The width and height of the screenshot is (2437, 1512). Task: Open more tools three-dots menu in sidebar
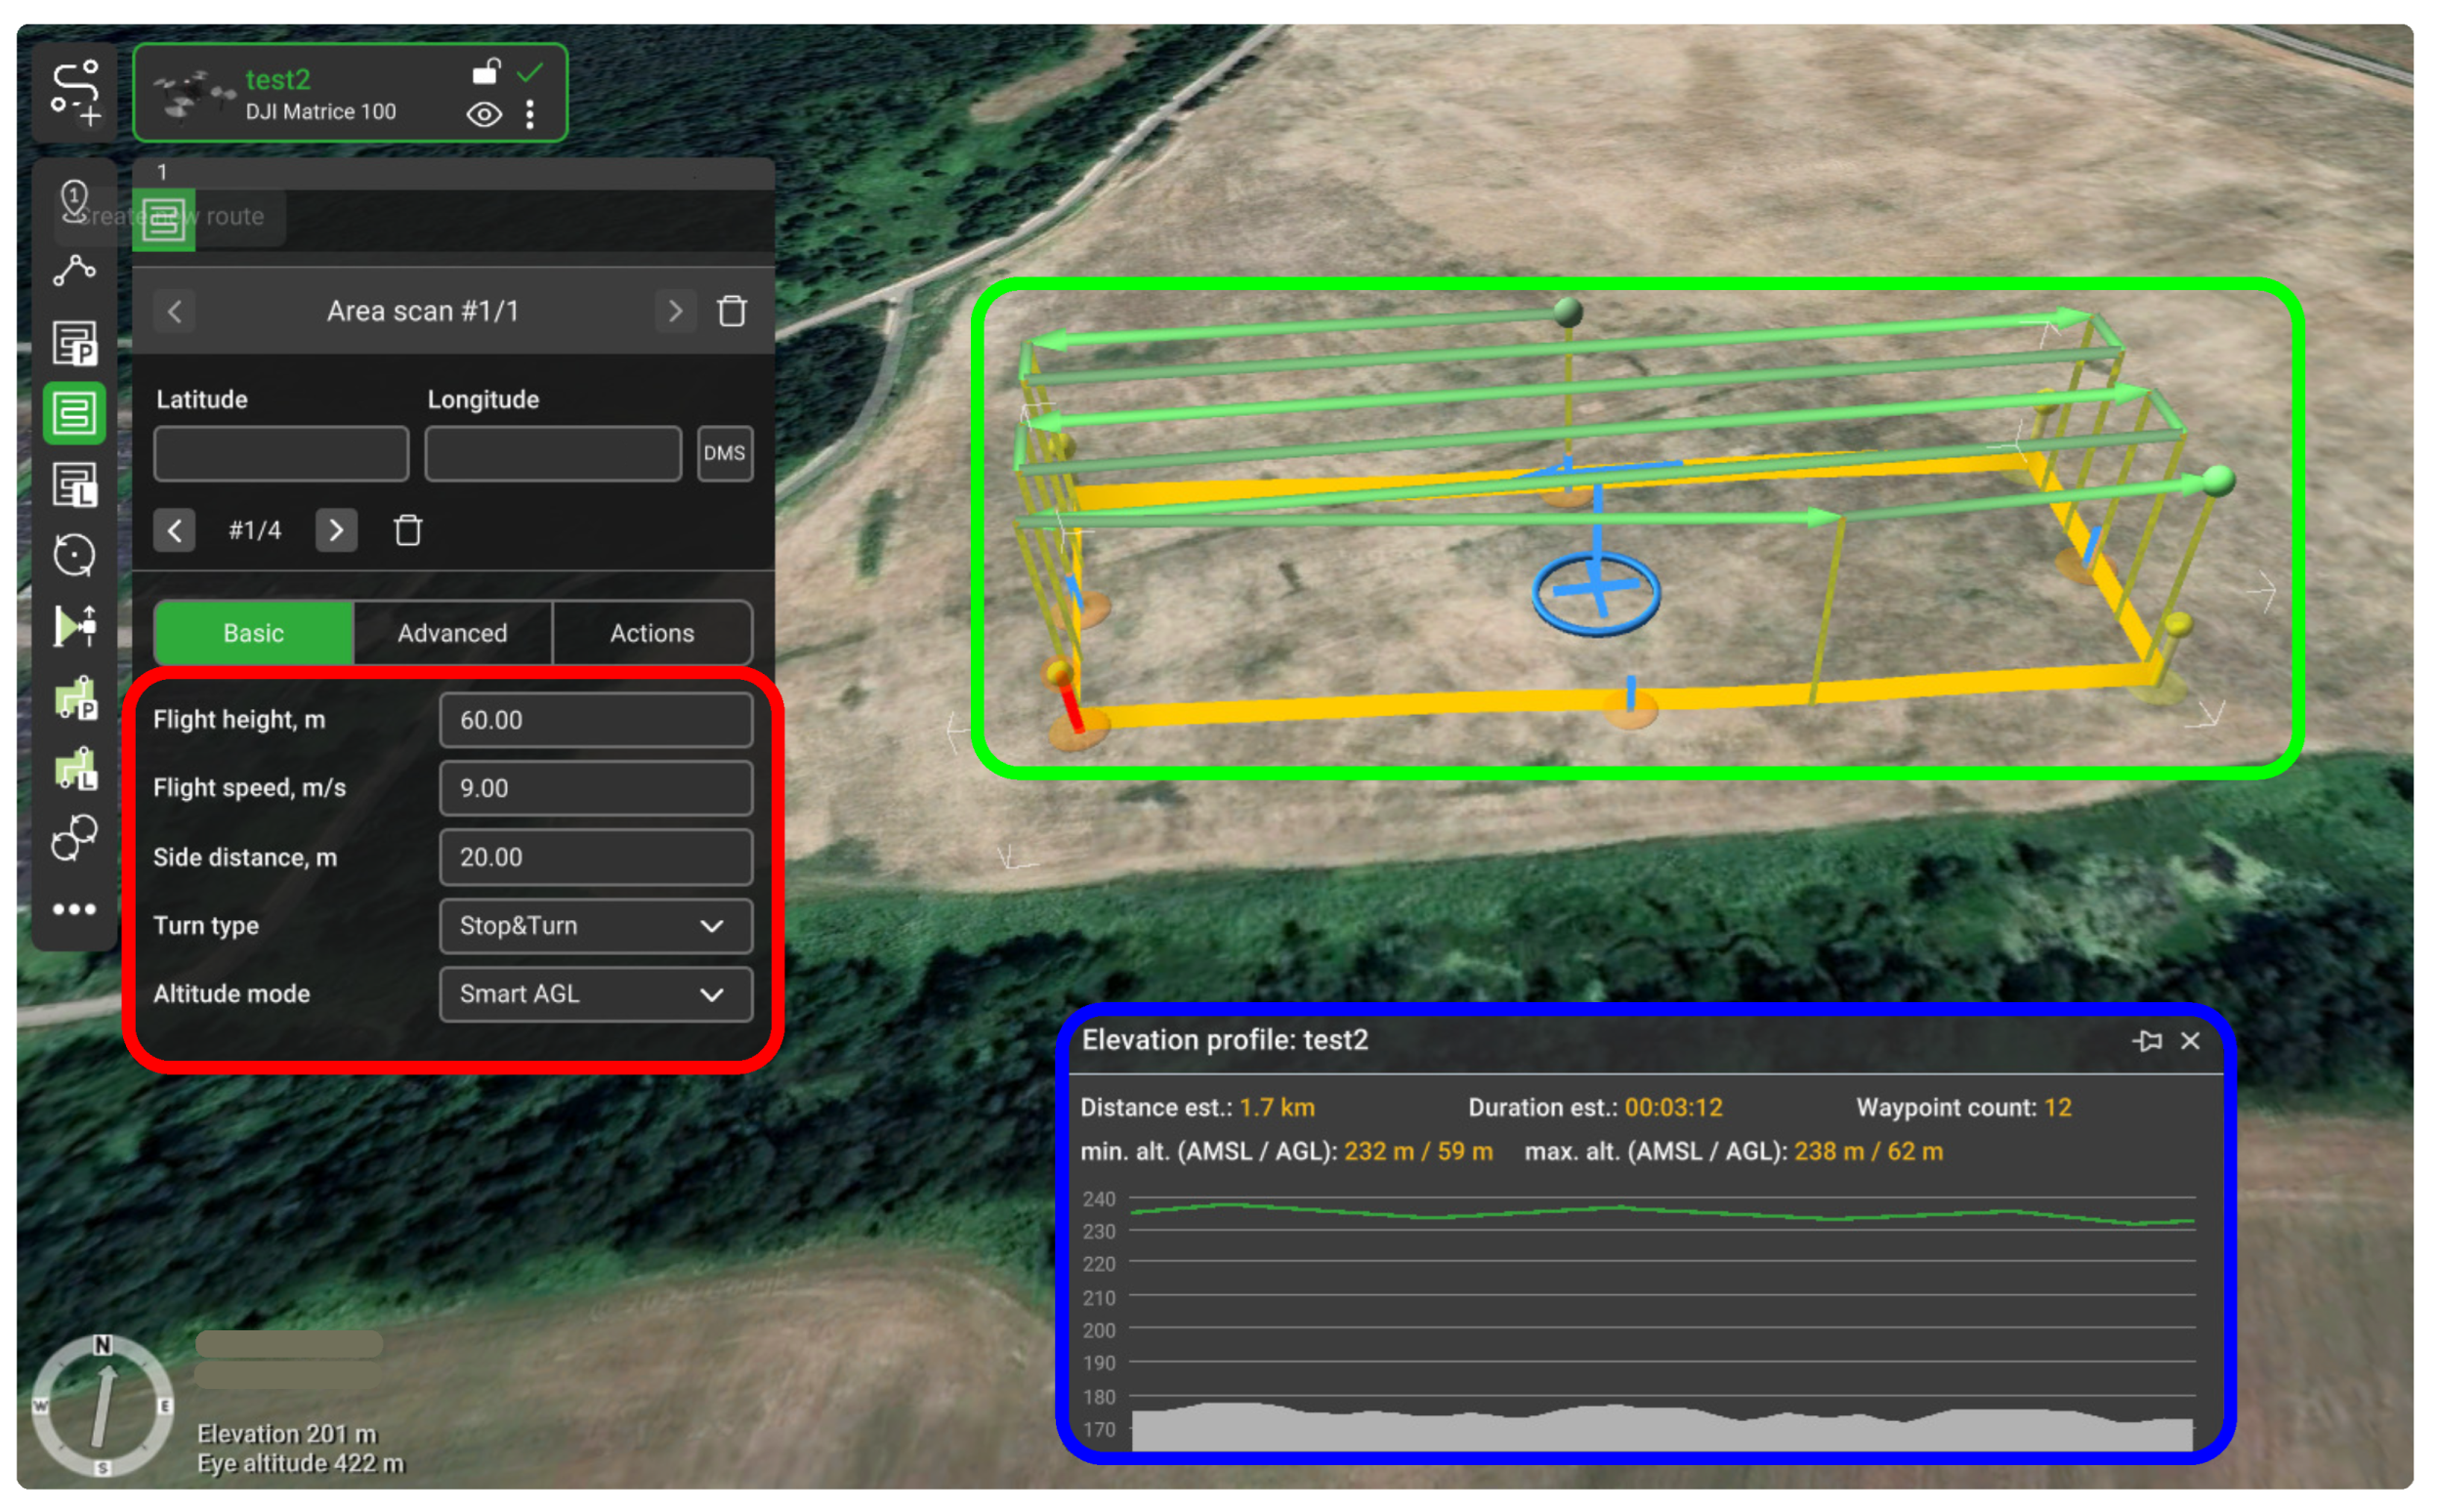(75, 909)
